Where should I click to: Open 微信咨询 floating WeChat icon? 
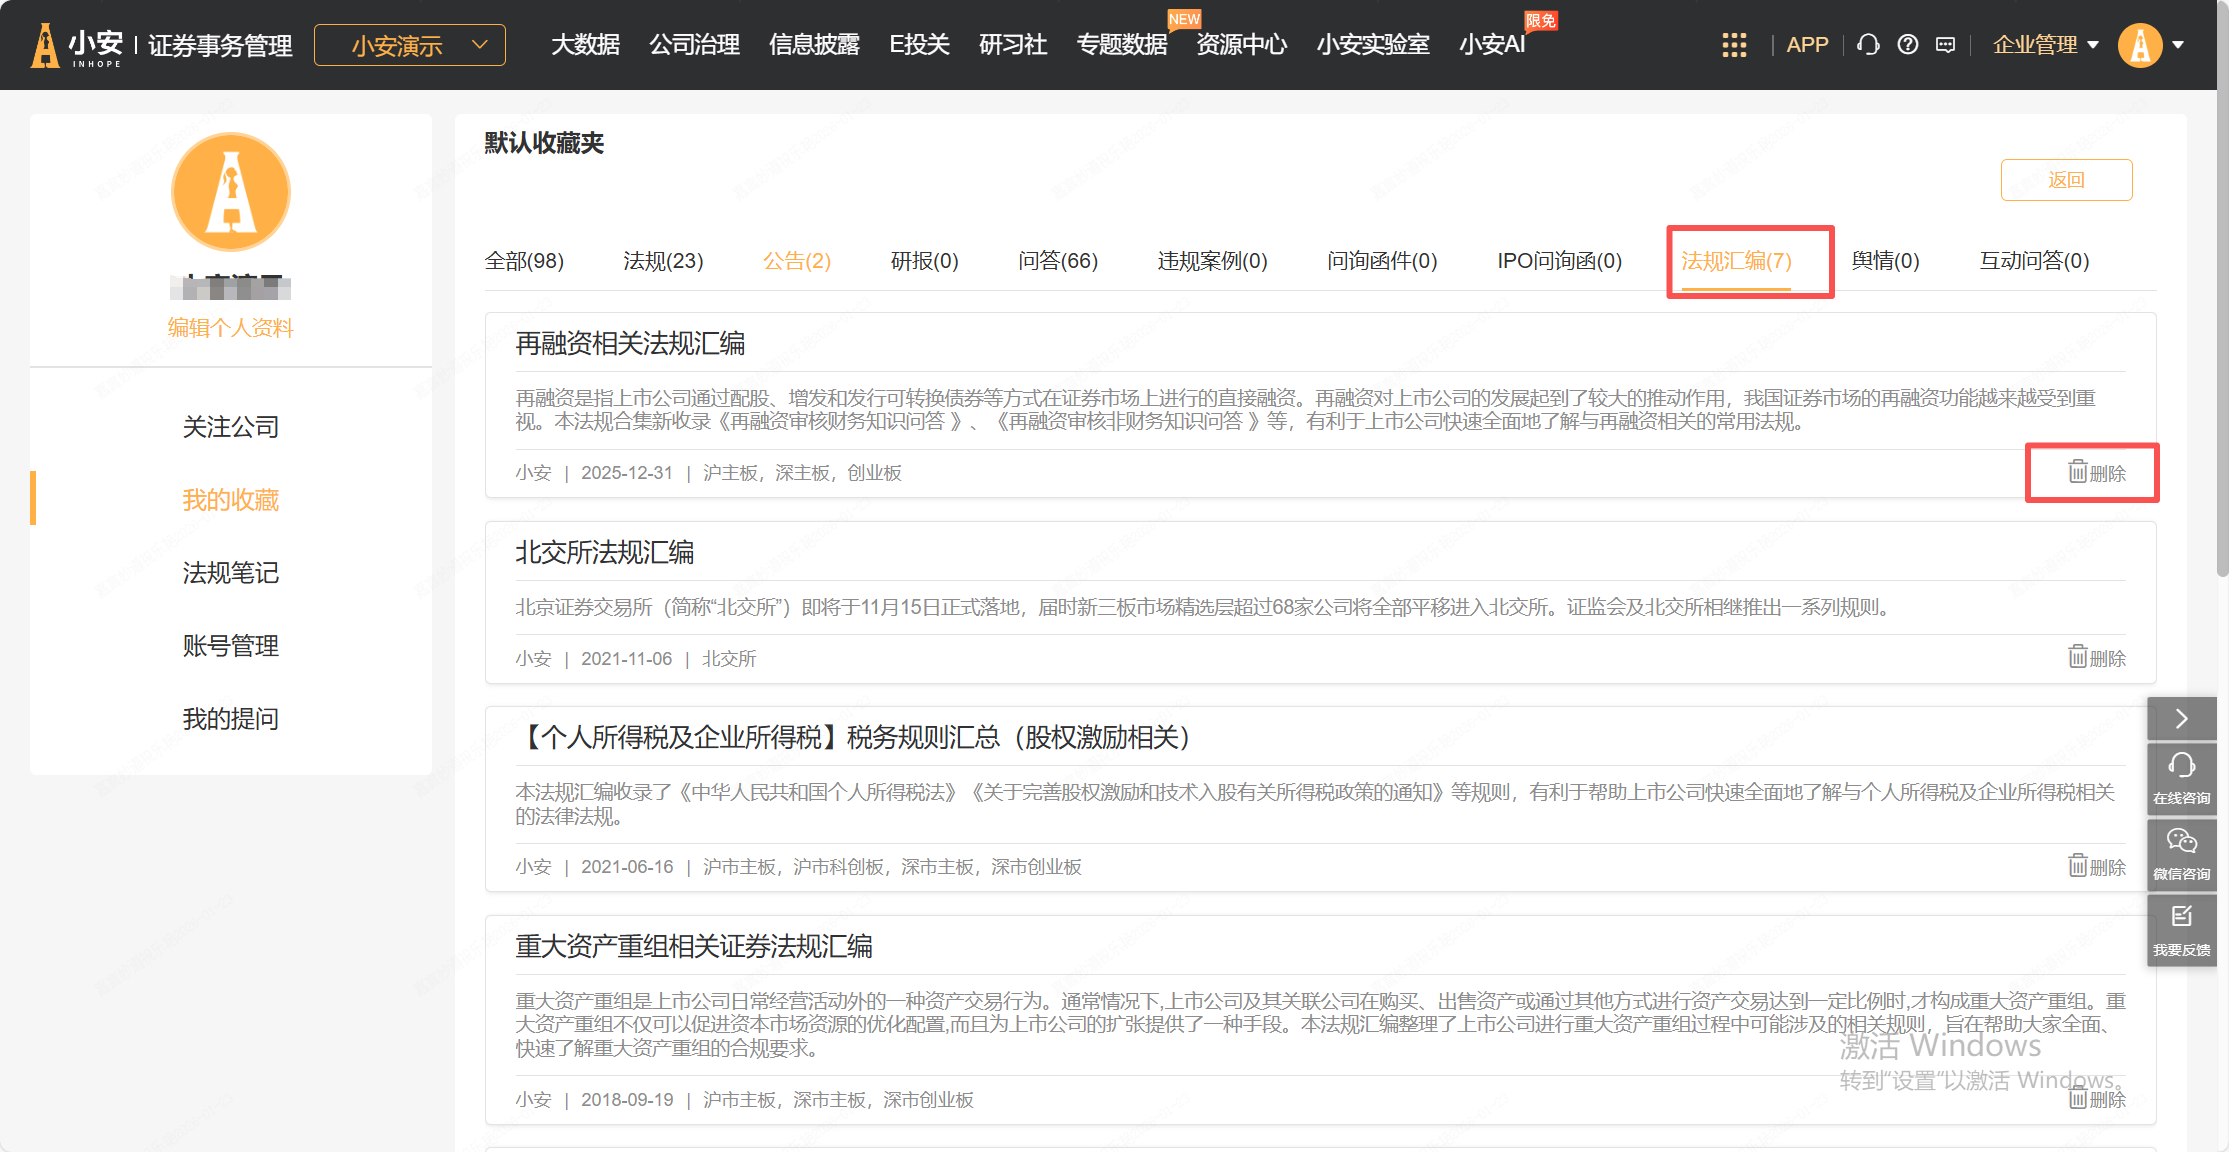point(2182,853)
